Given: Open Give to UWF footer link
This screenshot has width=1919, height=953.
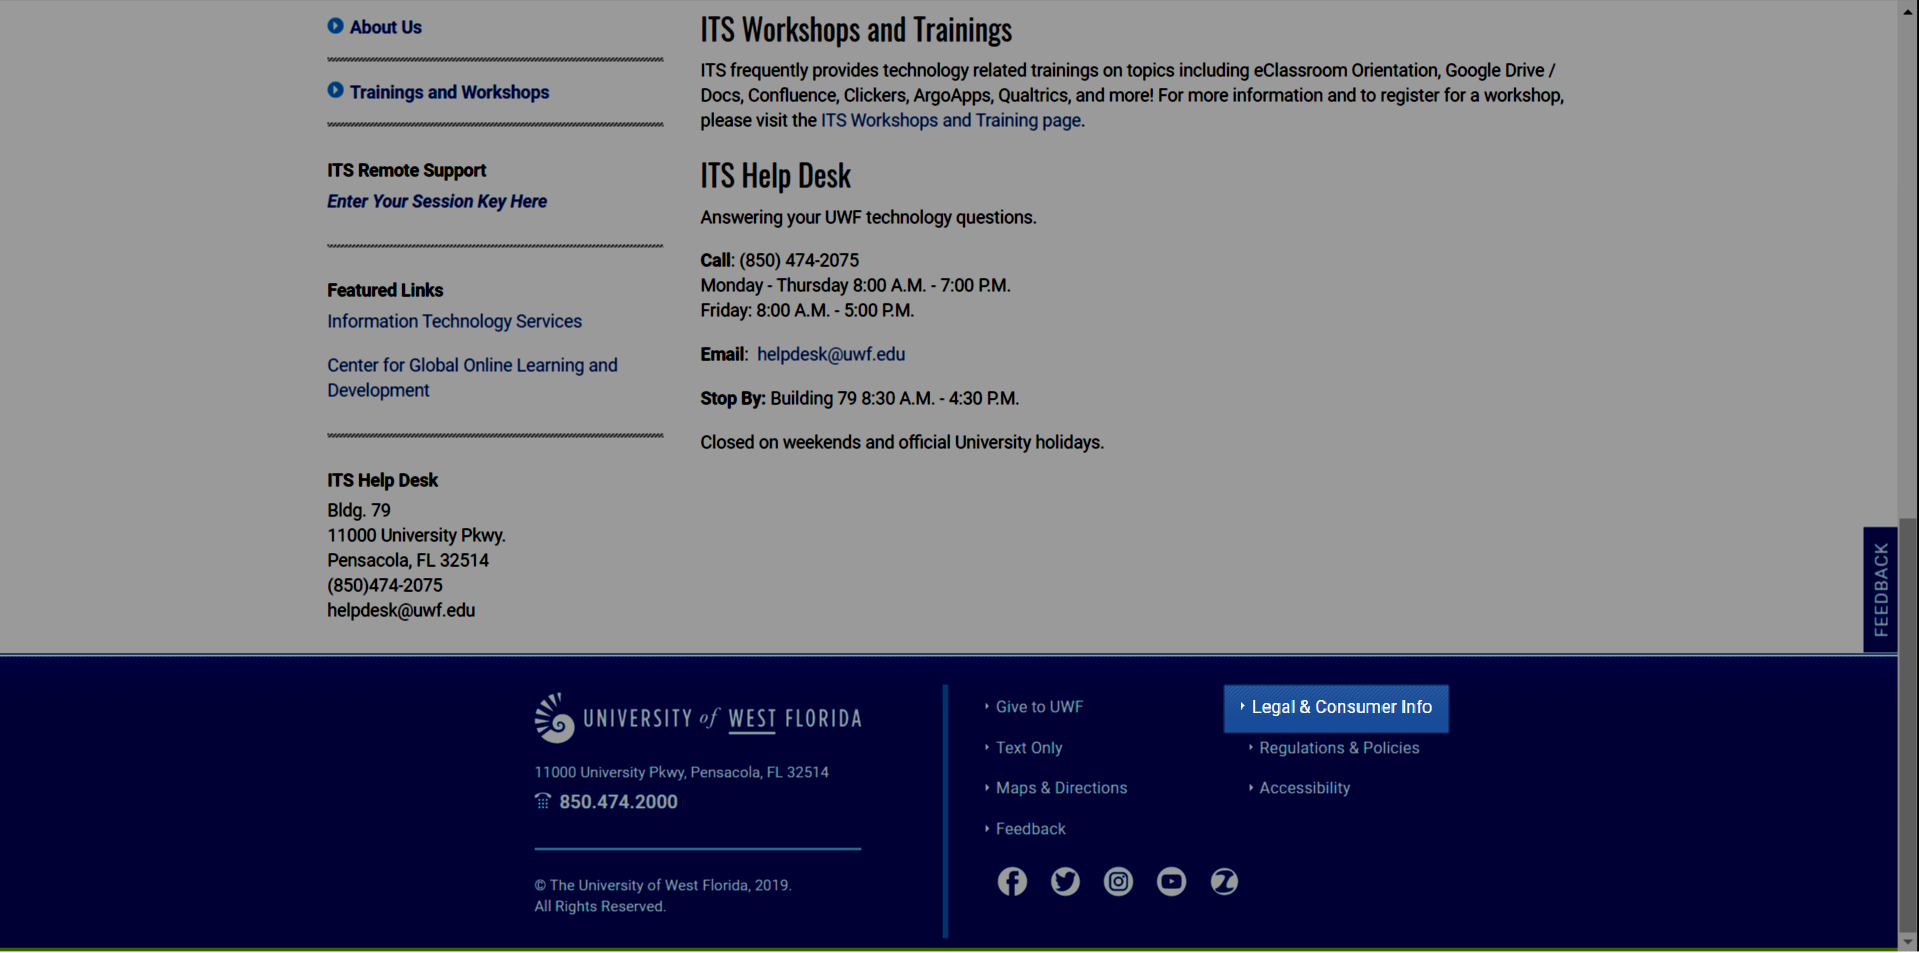Looking at the screenshot, I should [1039, 707].
